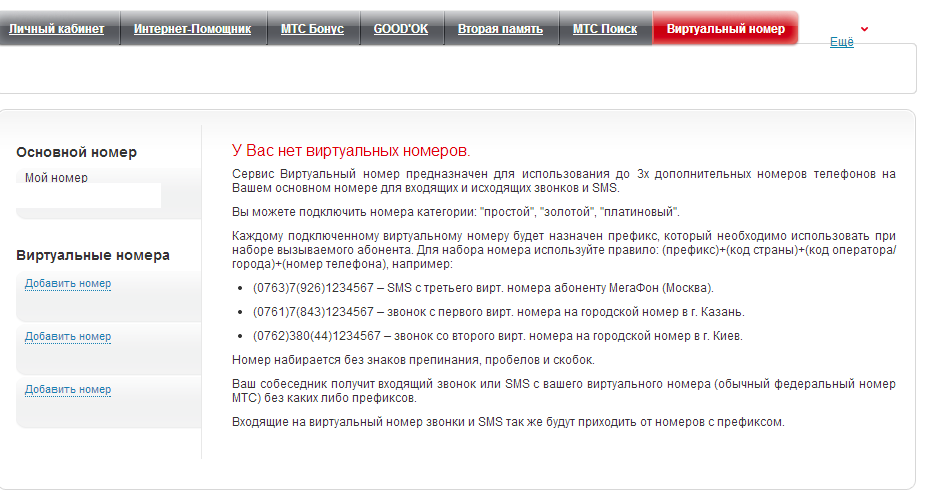Open the Личный кабинет tab

coord(57,29)
